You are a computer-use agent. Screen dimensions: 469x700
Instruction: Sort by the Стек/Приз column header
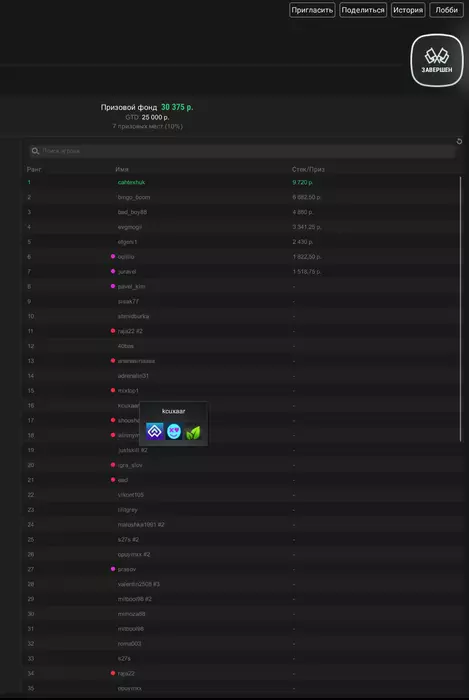coord(308,170)
